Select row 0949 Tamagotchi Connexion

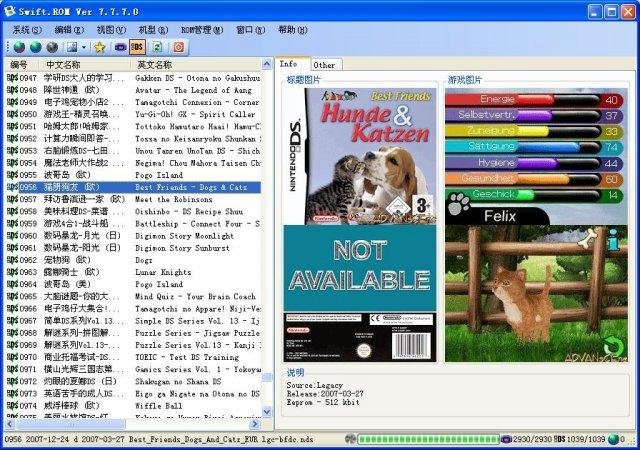point(133,102)
